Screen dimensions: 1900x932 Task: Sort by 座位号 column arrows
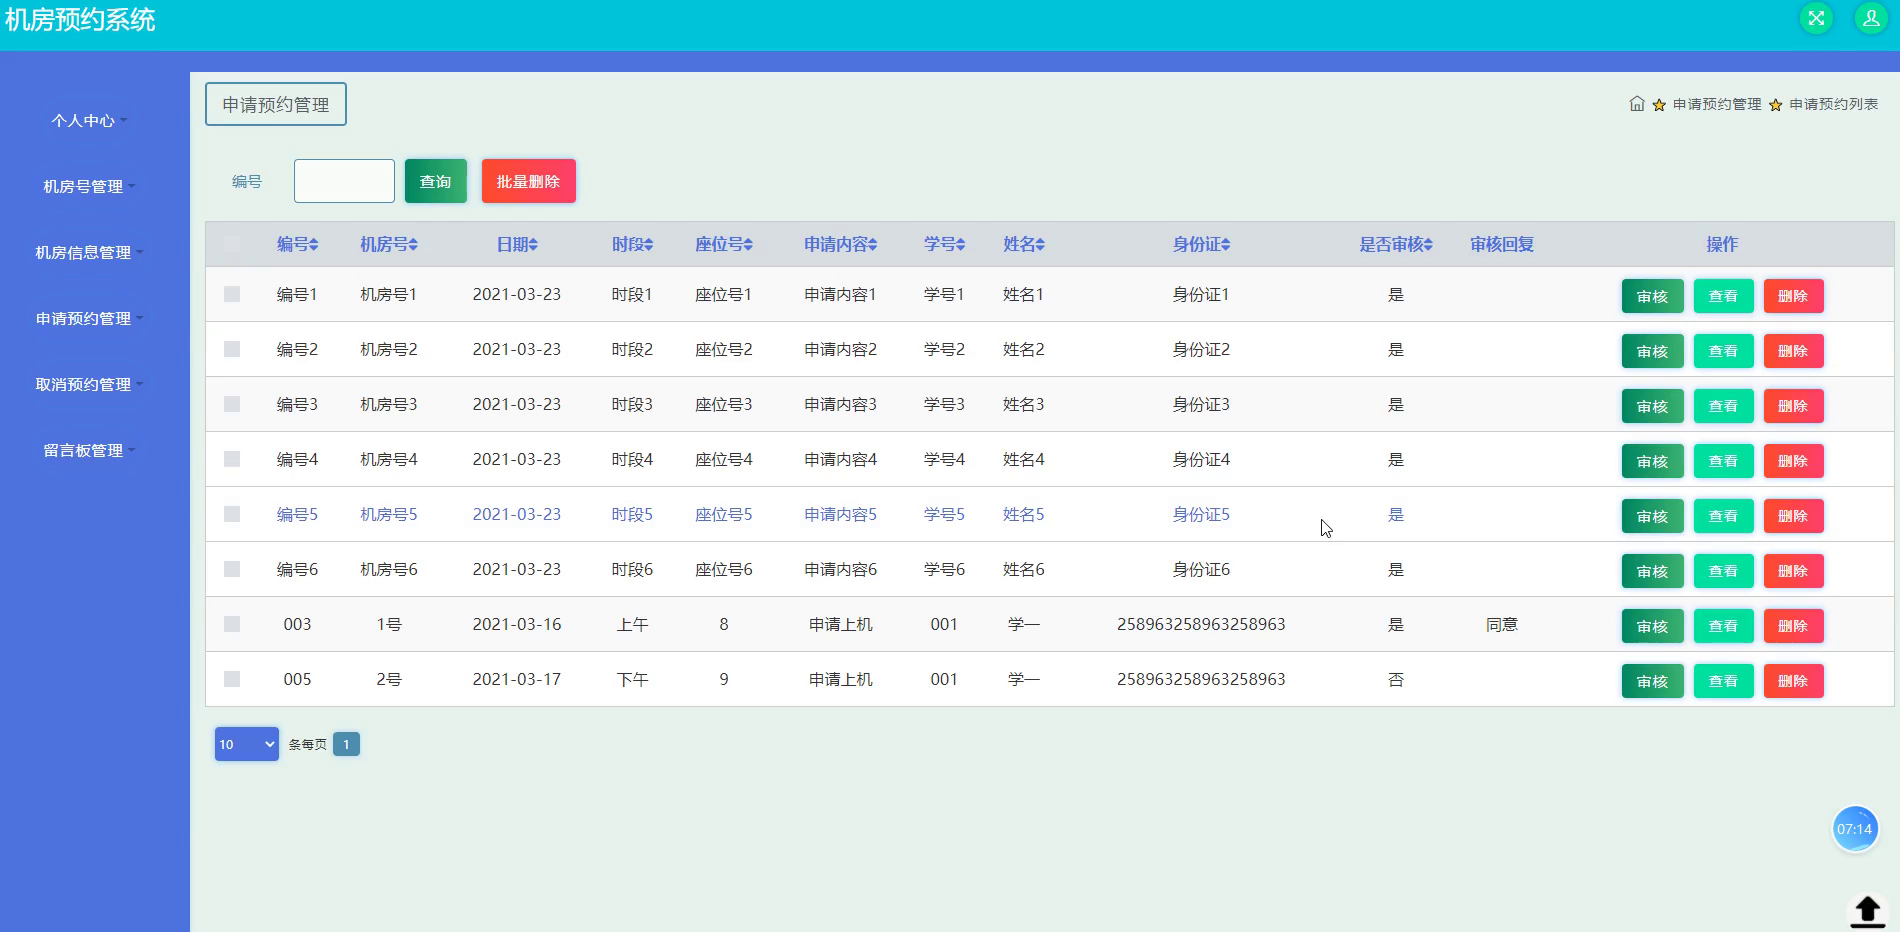(749, 245)
